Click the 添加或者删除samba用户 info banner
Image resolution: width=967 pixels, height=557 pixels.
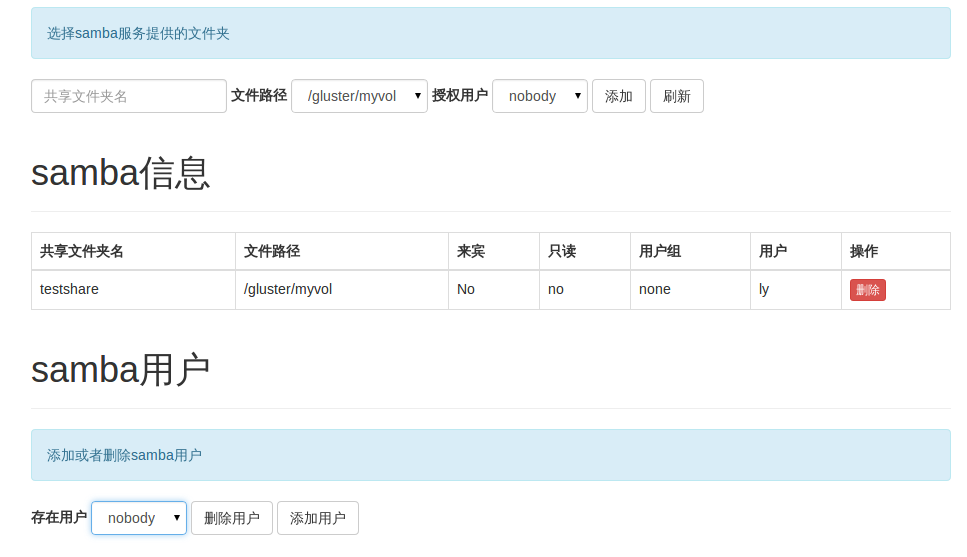[x=491, y=455]
